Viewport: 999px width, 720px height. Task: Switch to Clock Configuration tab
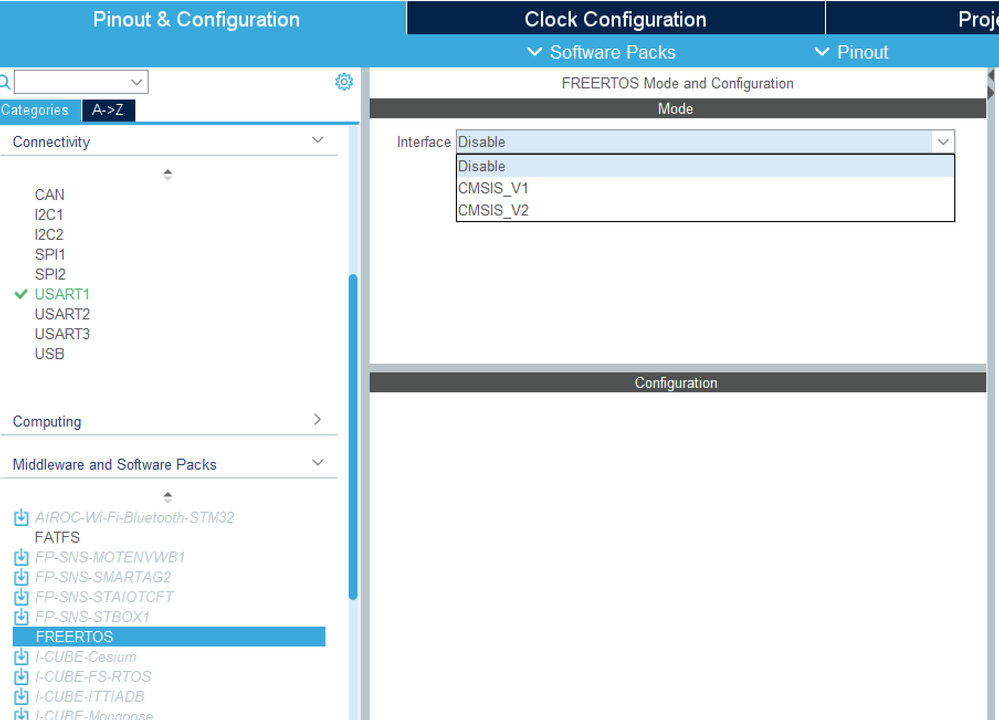coord(615,19)
